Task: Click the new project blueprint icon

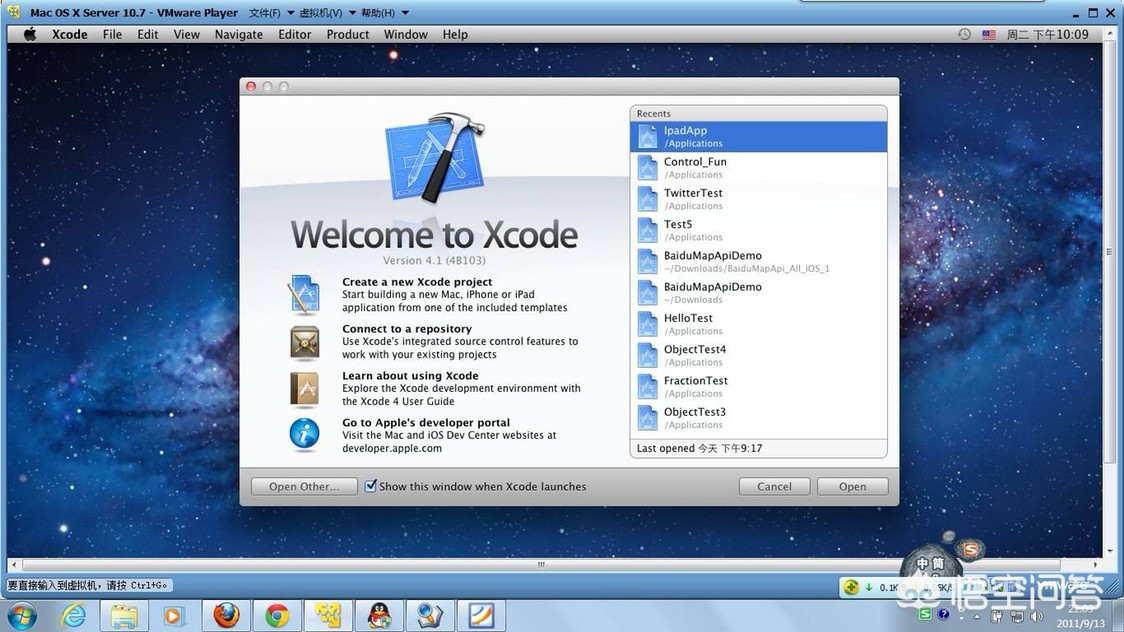Action: point(304,295)
